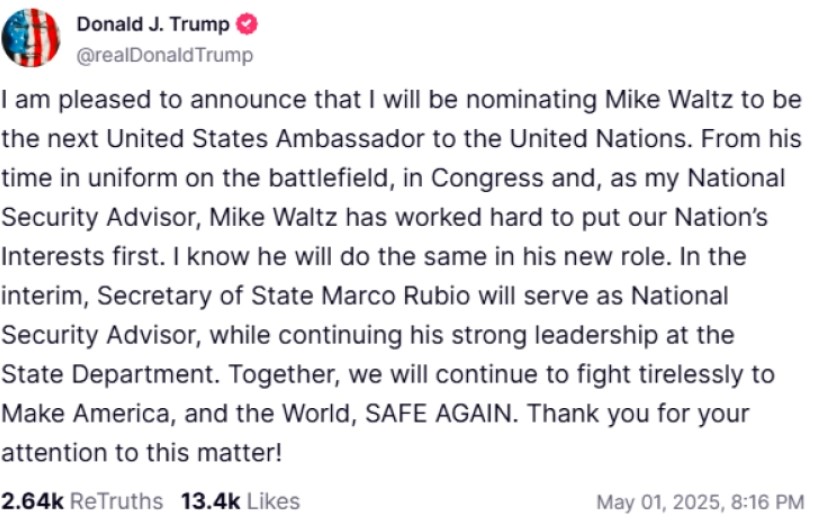Click the @realDonaldTrump handle
This screenshot has width=816, height=525.
point(164,55)
